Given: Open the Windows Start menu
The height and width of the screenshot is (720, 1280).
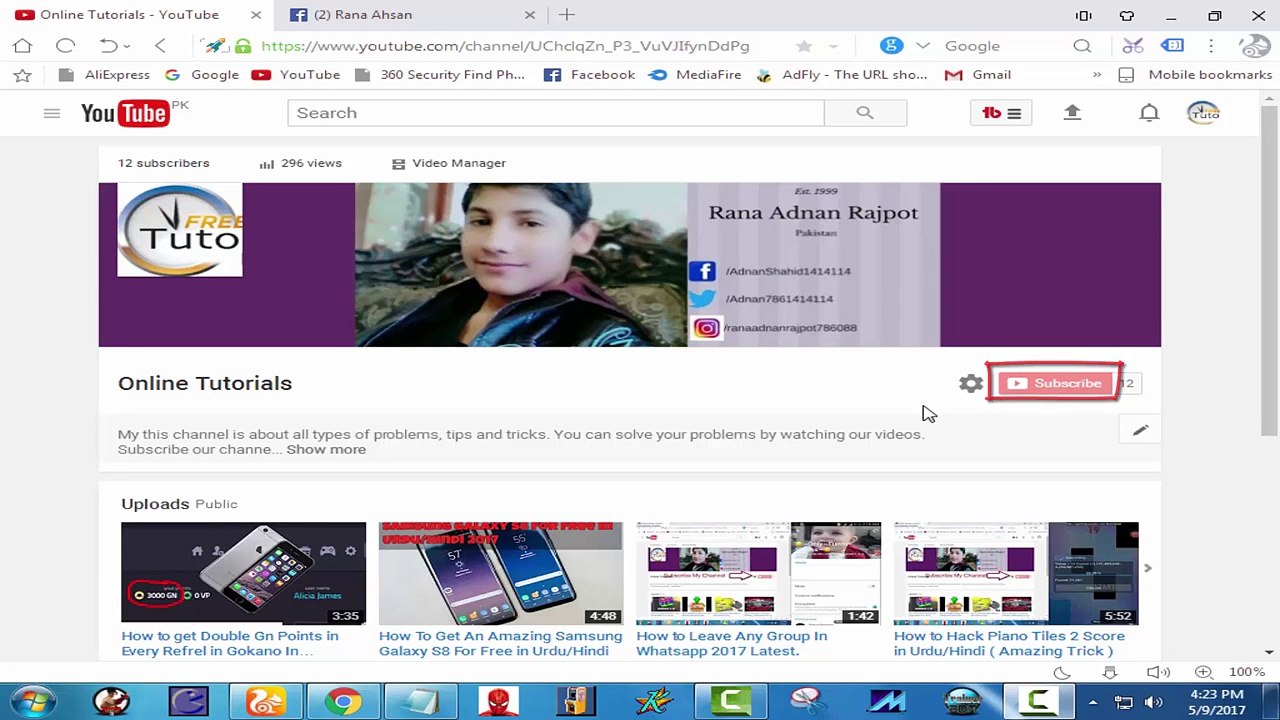Looking at the screenshot, I should 32,701.
